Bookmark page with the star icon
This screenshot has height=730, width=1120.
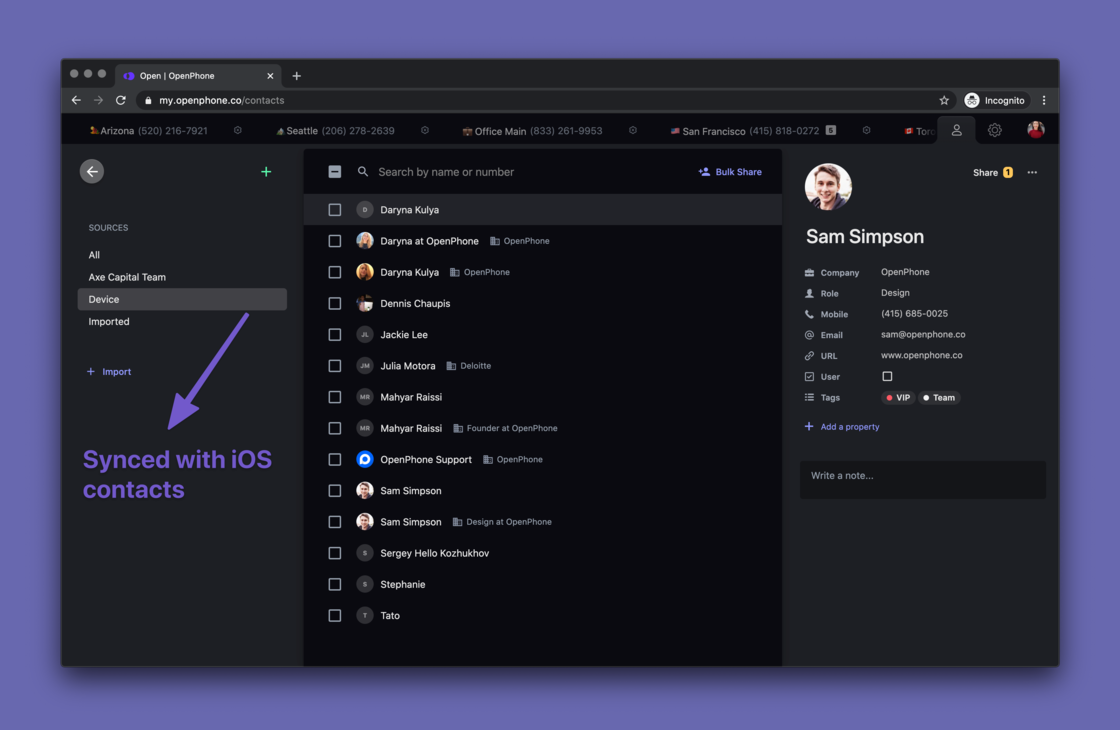(944, 101)
